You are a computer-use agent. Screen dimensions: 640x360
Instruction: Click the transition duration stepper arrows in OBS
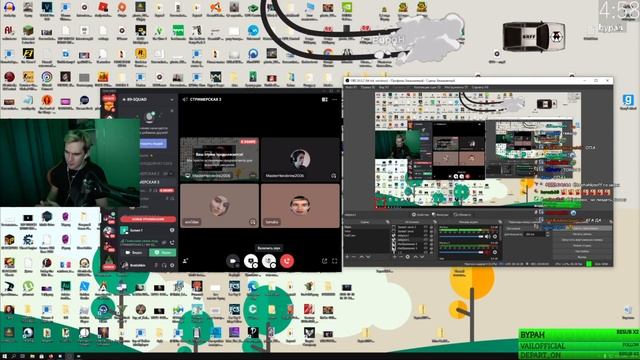548,234
